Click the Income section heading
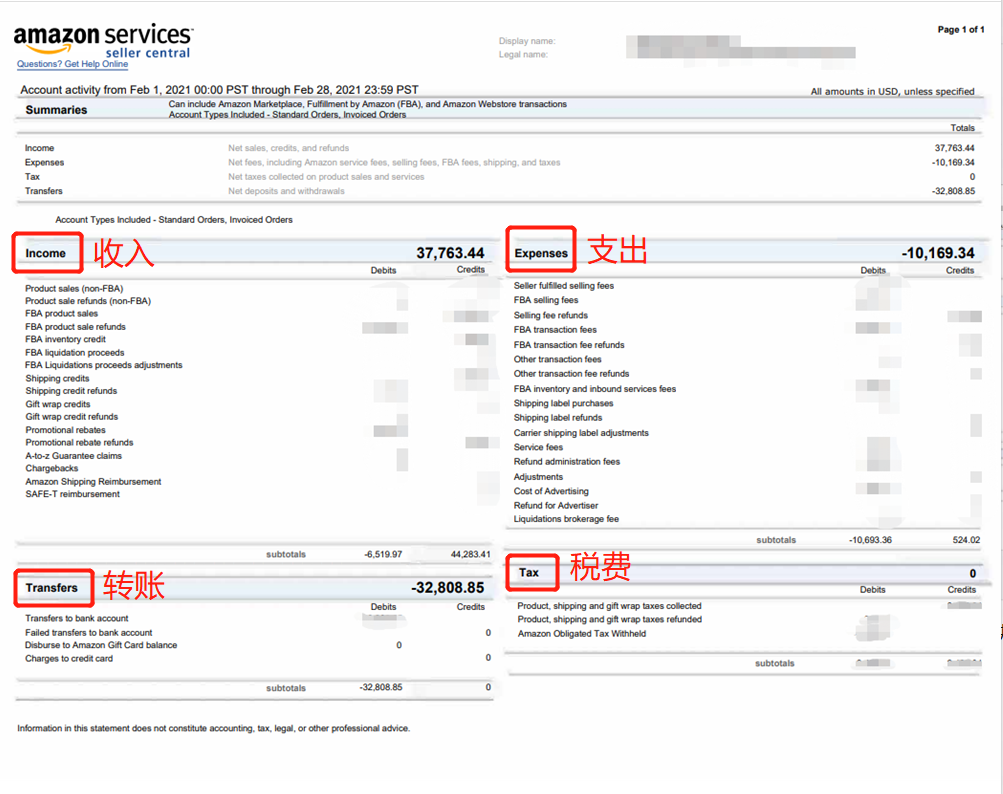This screenshot has height=794, width=1003. (x=45, y=253)
